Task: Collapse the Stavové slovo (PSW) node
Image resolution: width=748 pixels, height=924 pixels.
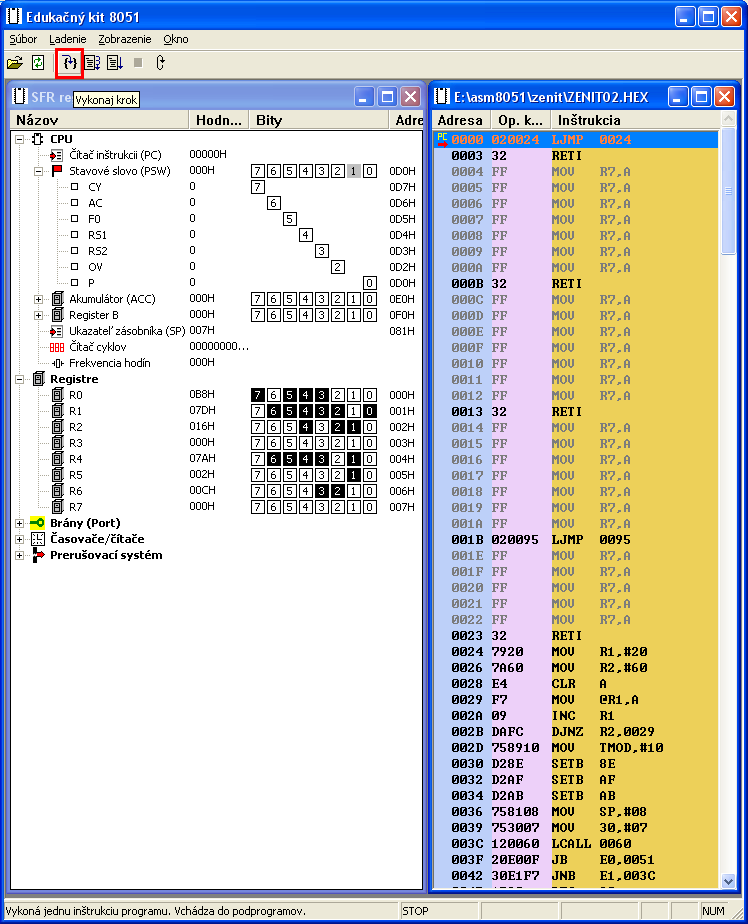Action: [x=38, y=171]
